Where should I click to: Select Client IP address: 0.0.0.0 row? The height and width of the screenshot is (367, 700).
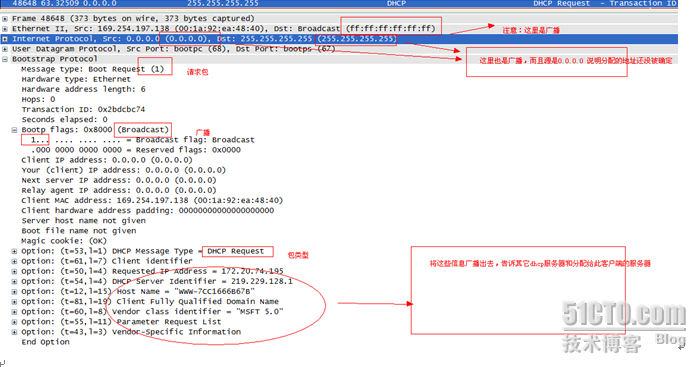[107, 160]
